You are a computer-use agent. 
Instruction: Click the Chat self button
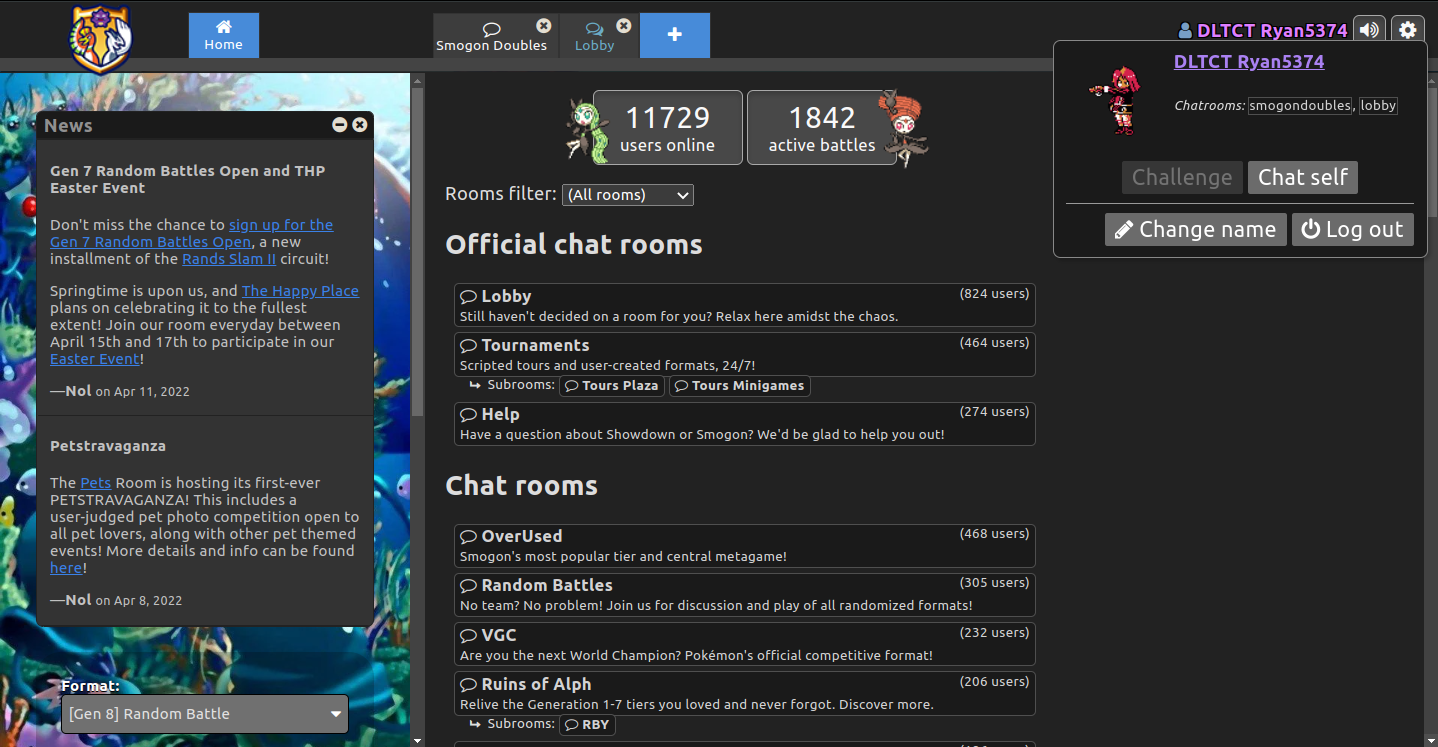coord(1302,177)
